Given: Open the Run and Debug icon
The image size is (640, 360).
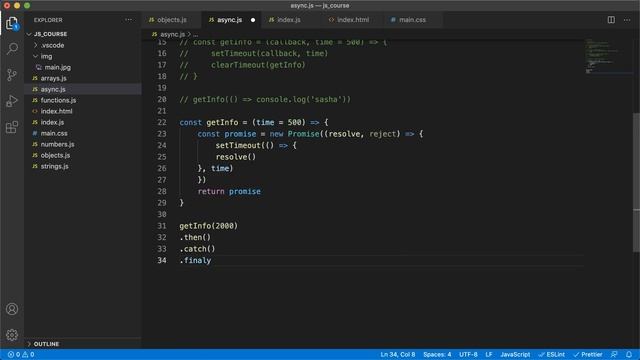Looking at the screenshot, I should coord(12,101).
